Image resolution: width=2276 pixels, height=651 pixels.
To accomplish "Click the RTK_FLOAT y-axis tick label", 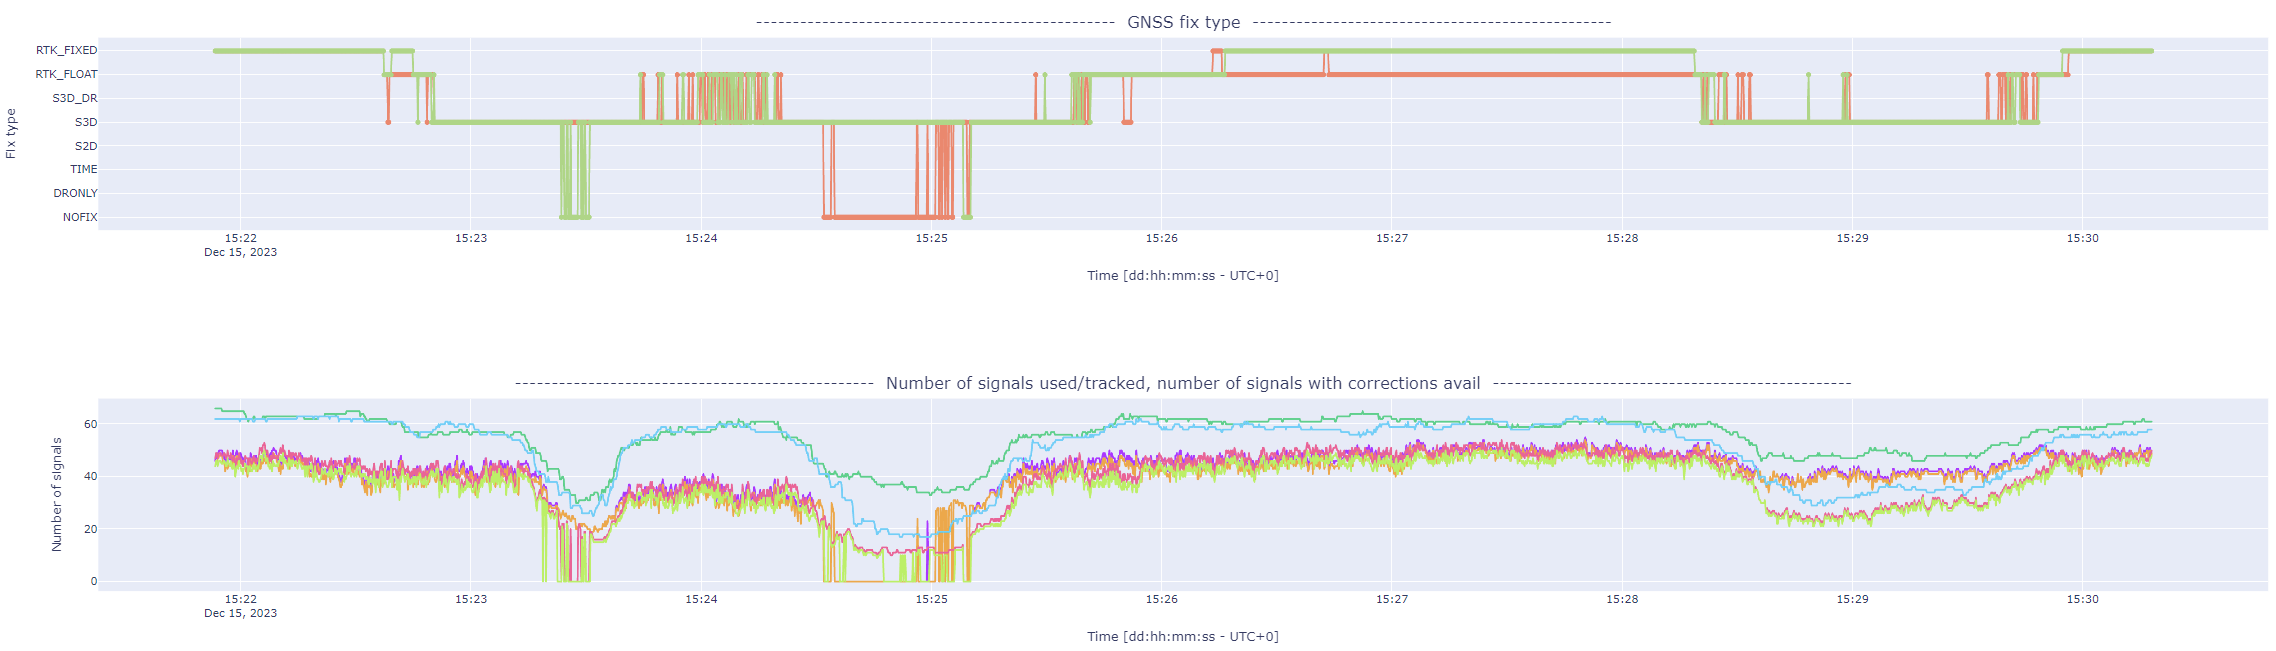I will point(67,74).
